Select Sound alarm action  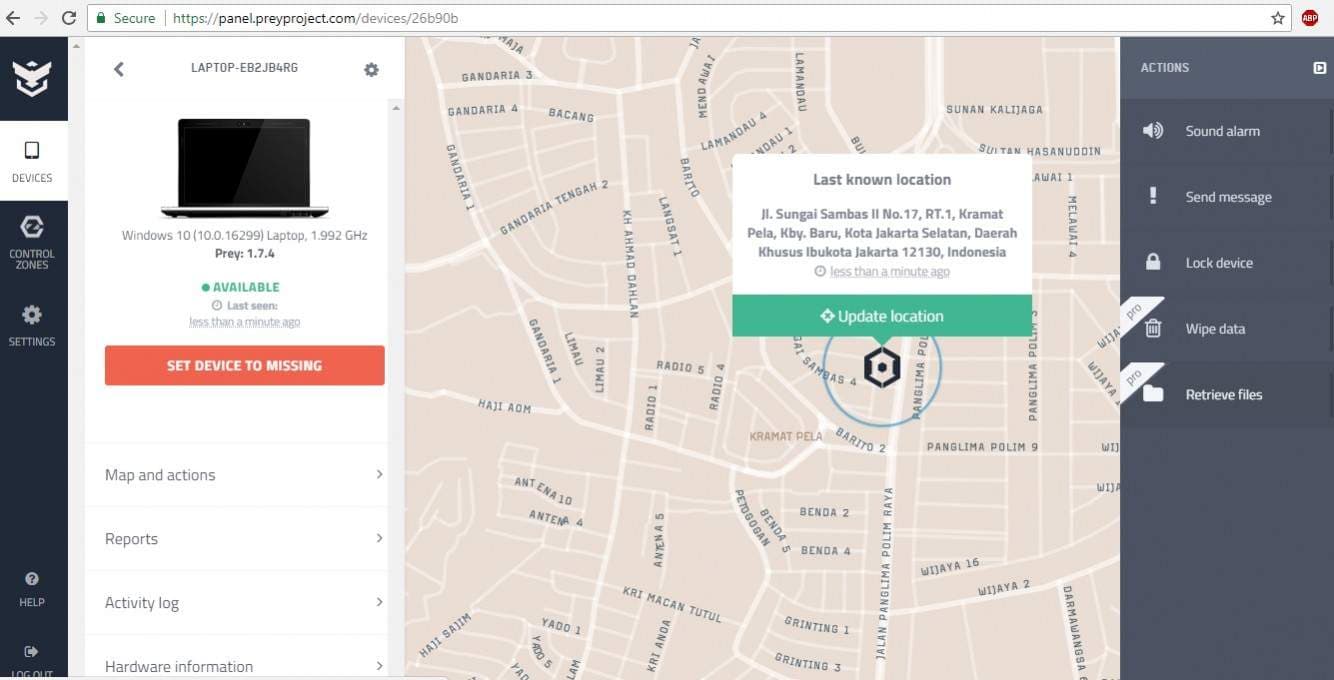click(x=1227, y=131)
